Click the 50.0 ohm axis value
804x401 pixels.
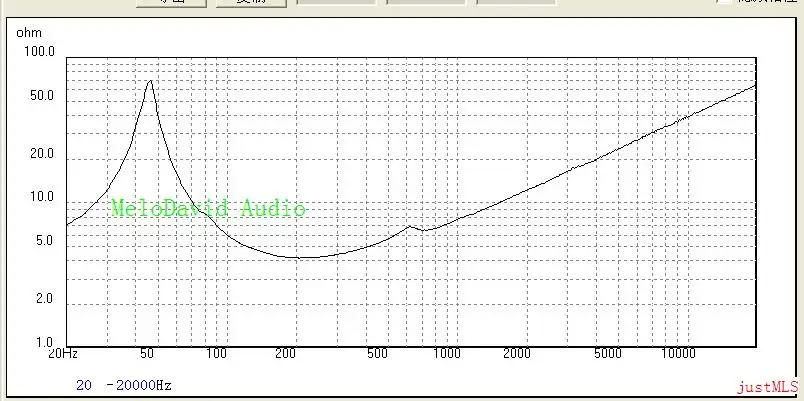point(42,95)
